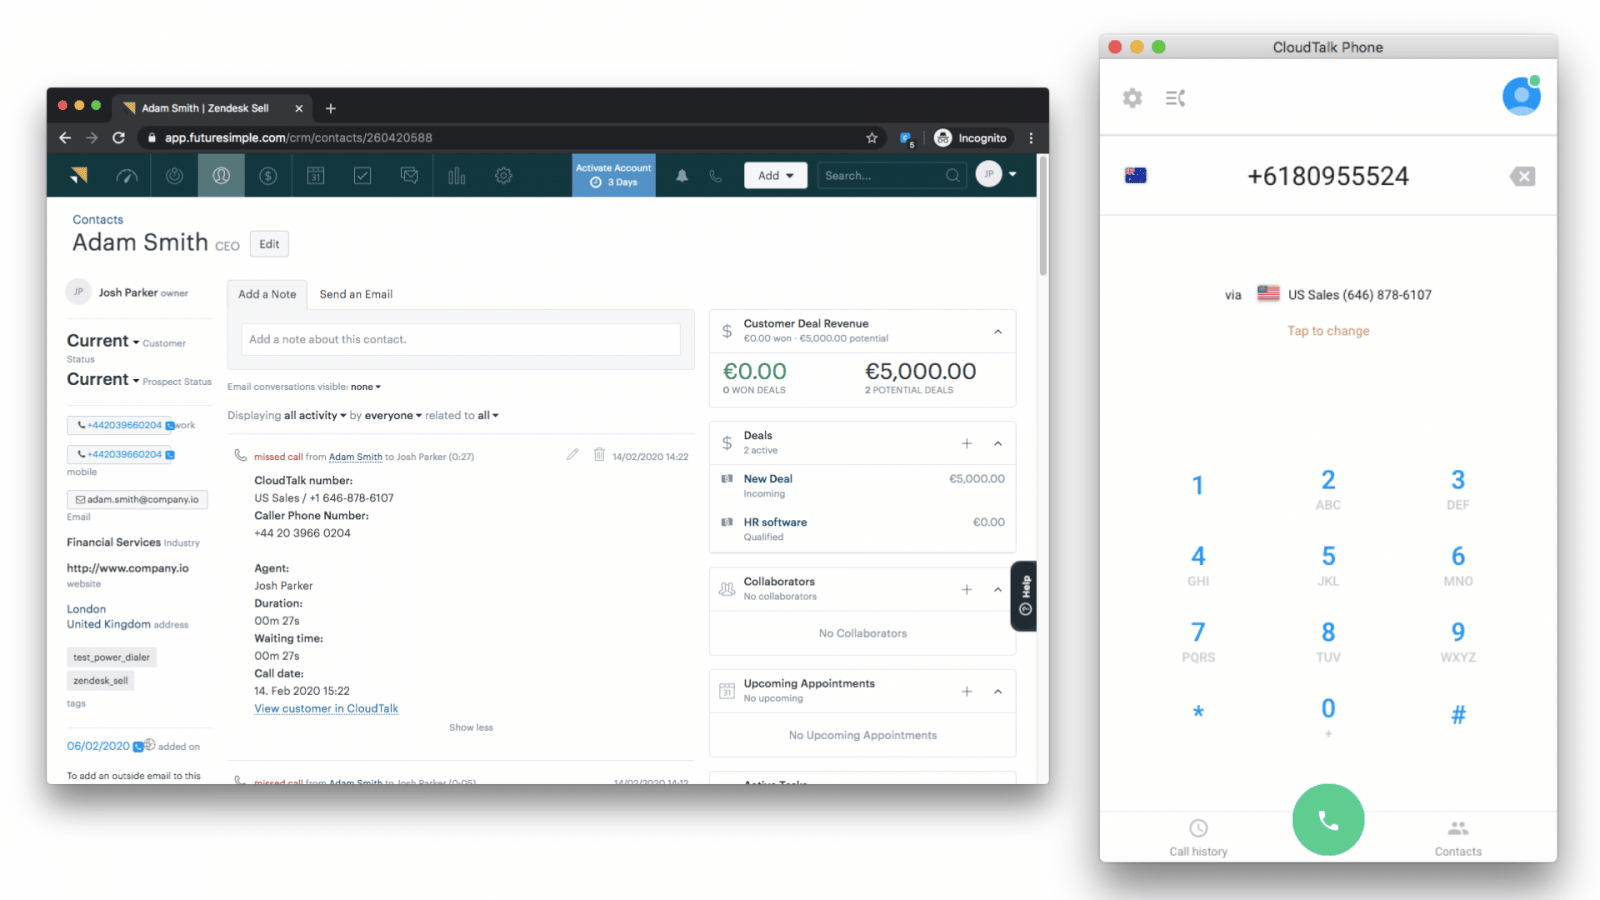Open Calendar icon in Sell navbar

tap(315, 176)
